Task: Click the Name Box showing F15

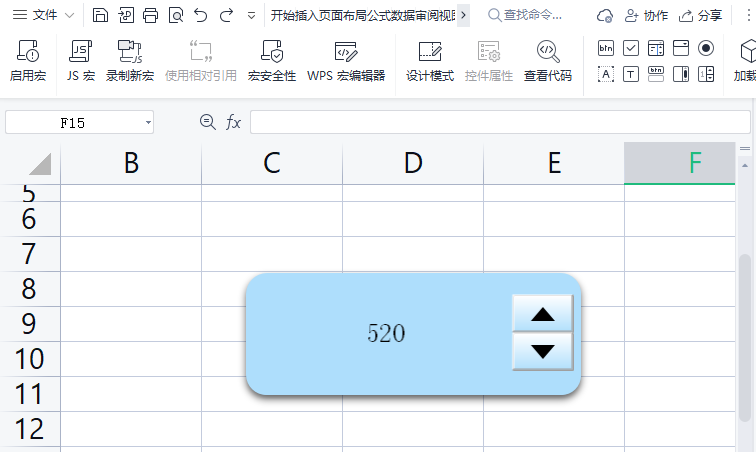Action: point(73,123)
